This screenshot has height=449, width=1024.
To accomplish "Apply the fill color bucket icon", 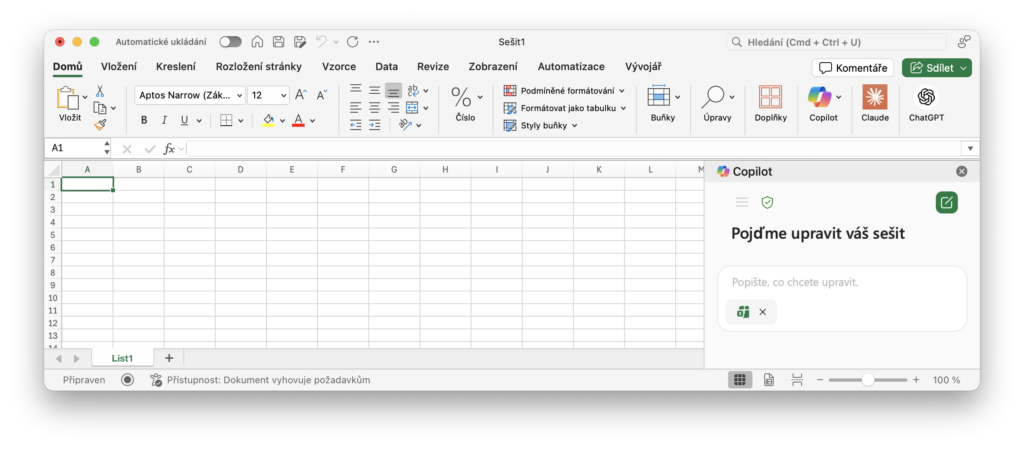I will [268, 120].
